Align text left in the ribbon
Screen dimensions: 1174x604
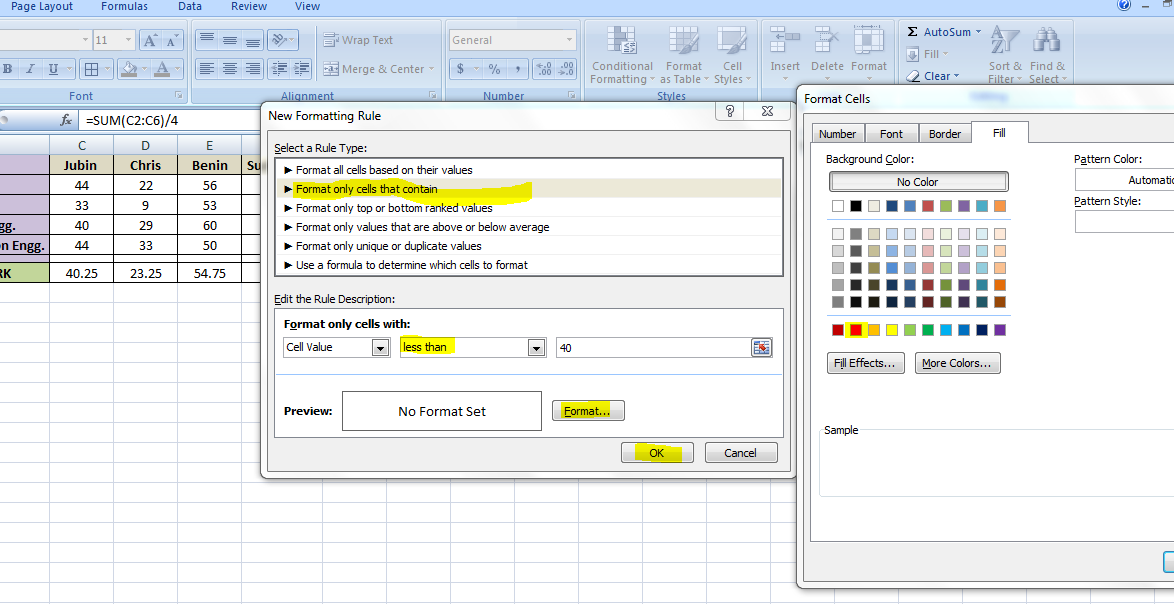coord(207,68)
